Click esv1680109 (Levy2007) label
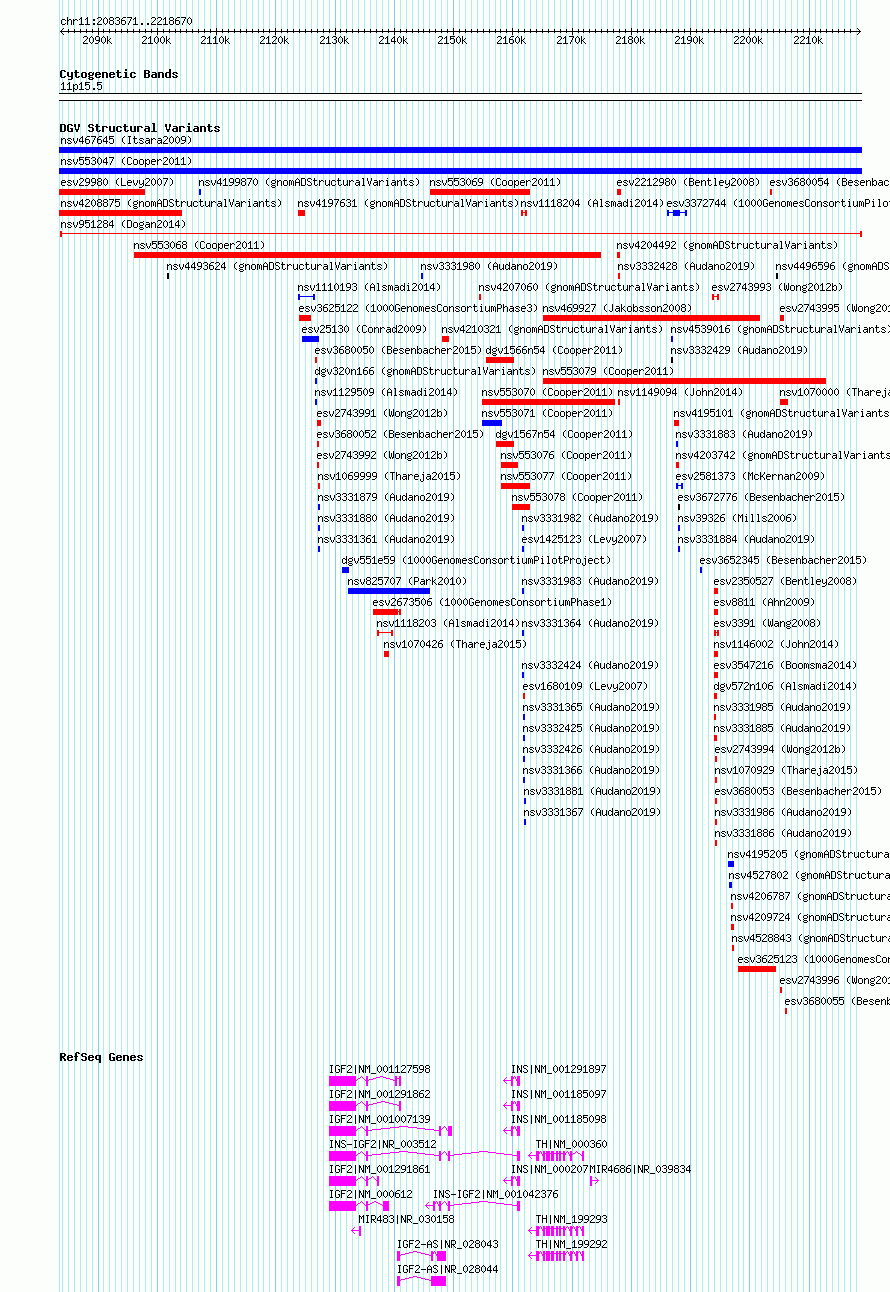The image size is (890, 1292). 585,686
